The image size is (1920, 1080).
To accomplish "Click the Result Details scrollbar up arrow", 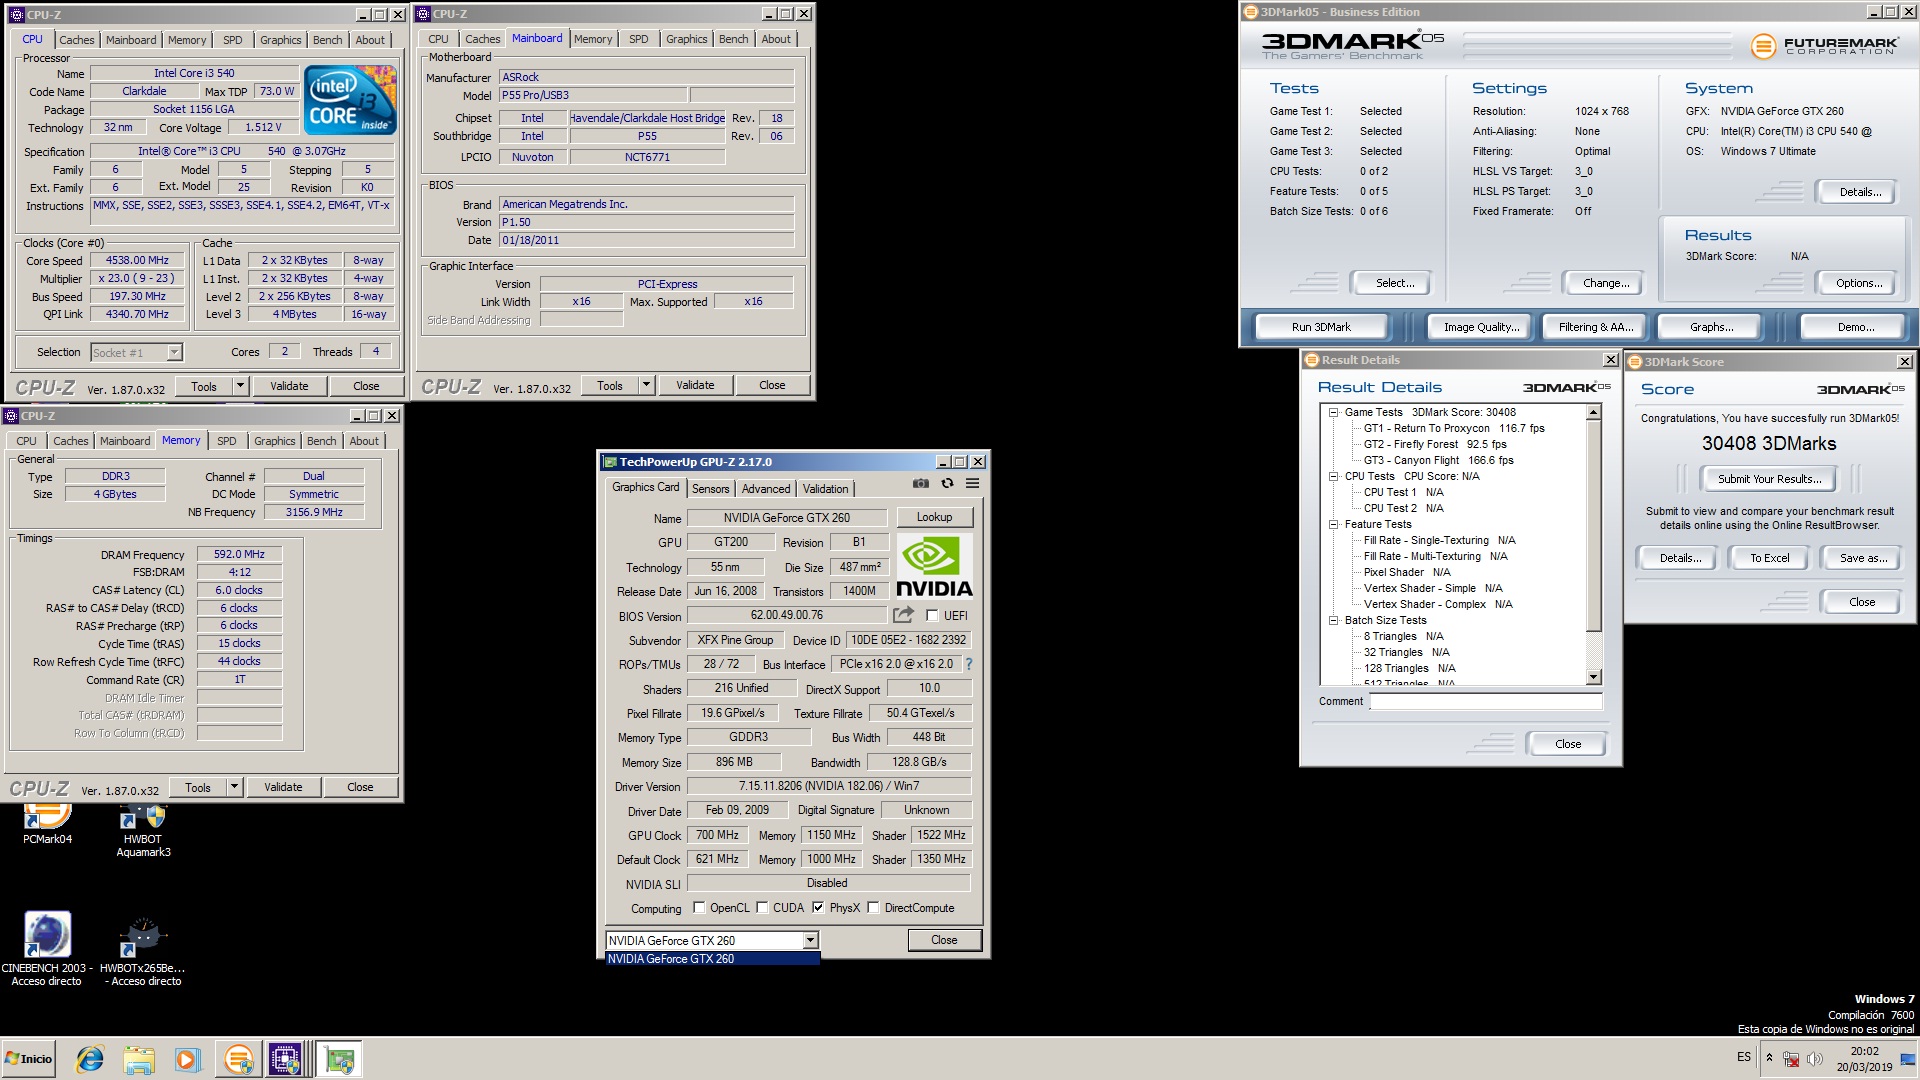I will (x=1594, y=412).
